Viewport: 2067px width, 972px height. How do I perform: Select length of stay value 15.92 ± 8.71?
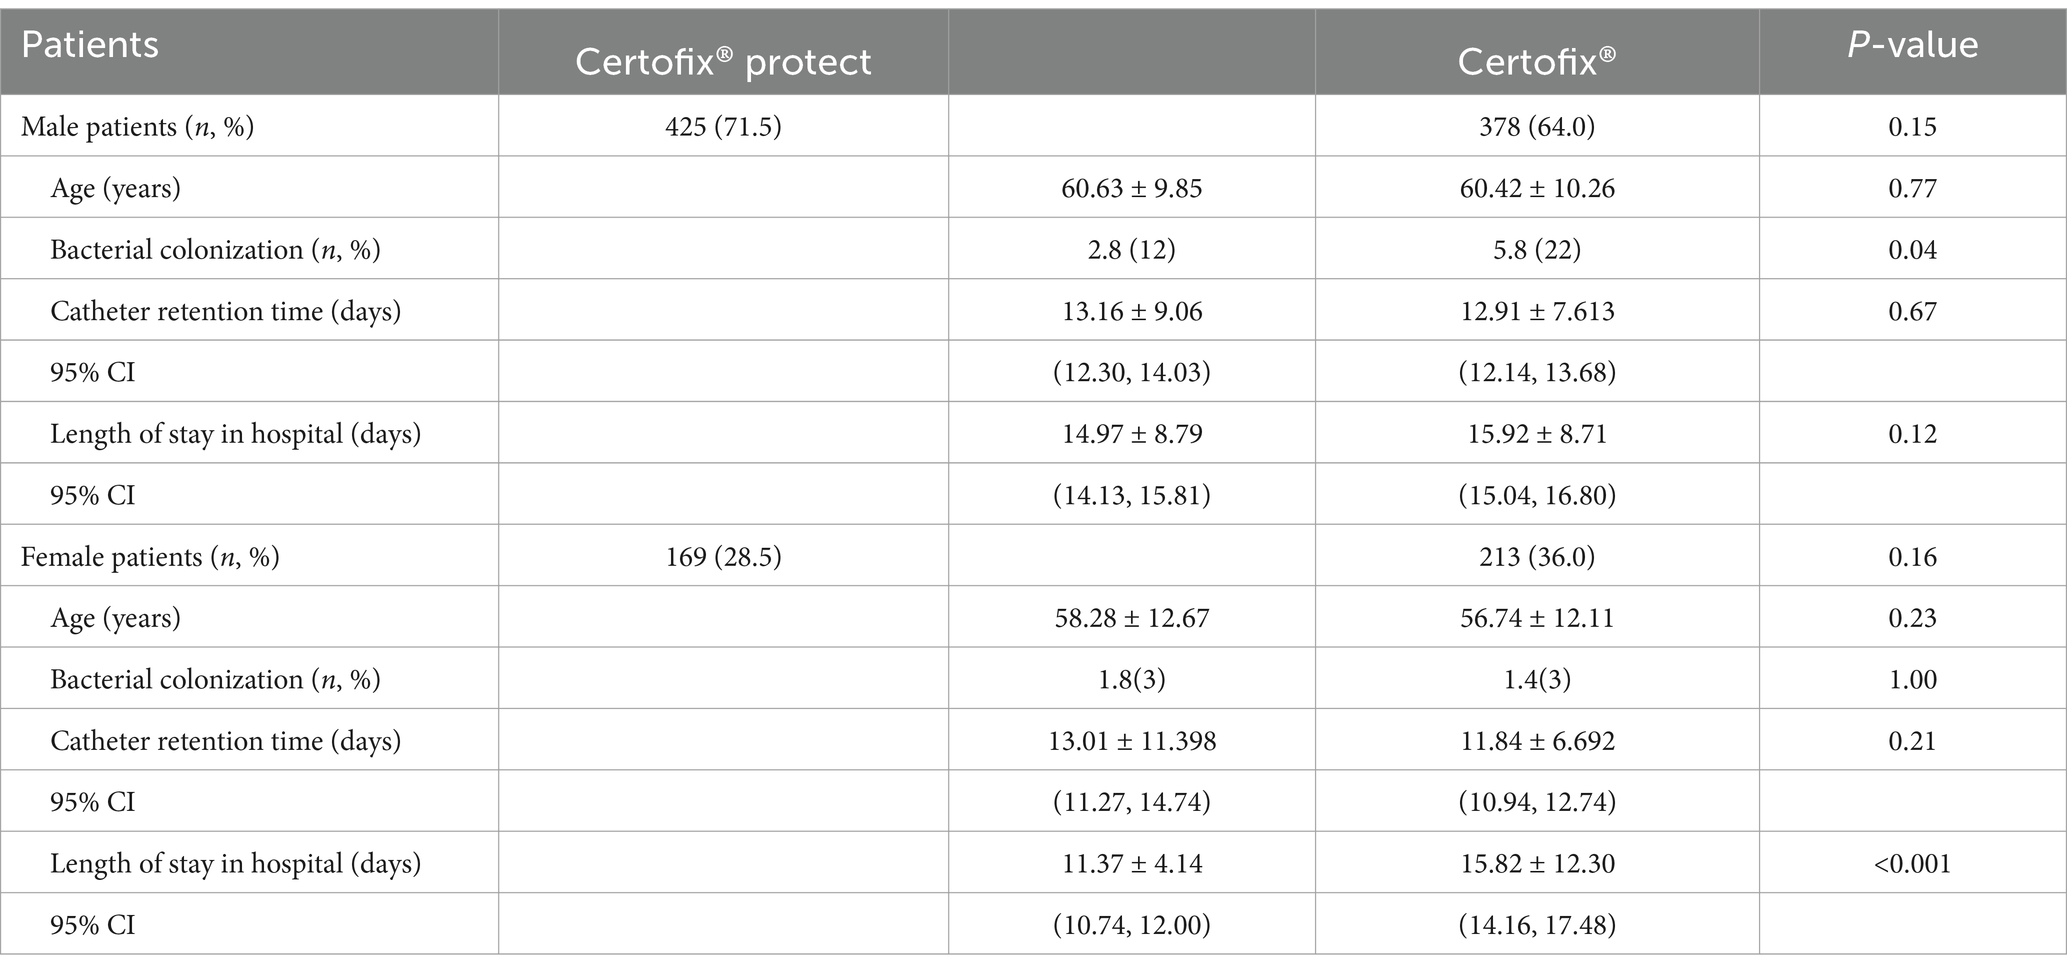click(1537, 433)
